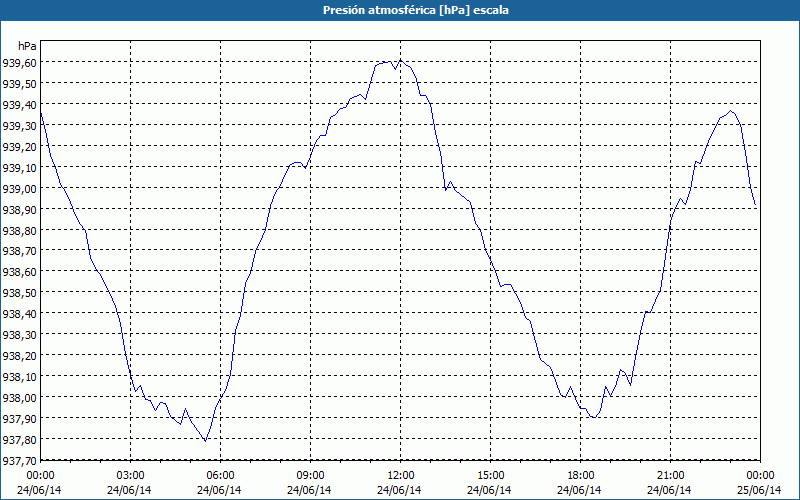800x500 pixels.
Task: Click the 939,10 y-axis value
Action: [19, 167]
